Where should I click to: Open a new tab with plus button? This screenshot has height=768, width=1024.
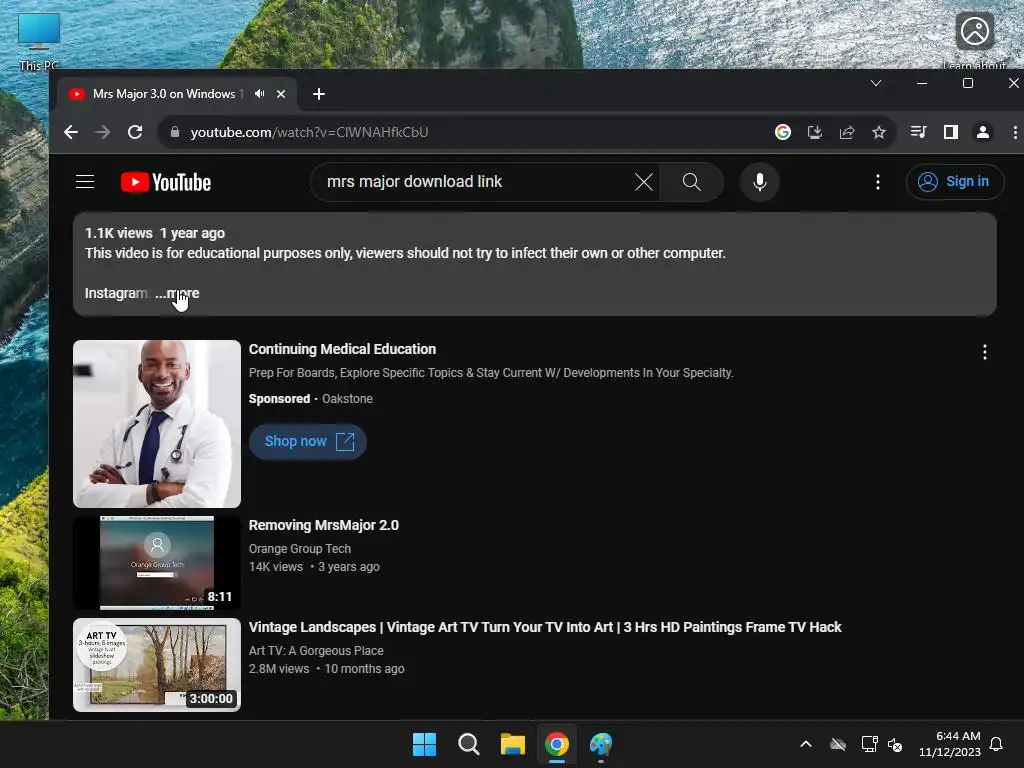(x=319, y=95)
